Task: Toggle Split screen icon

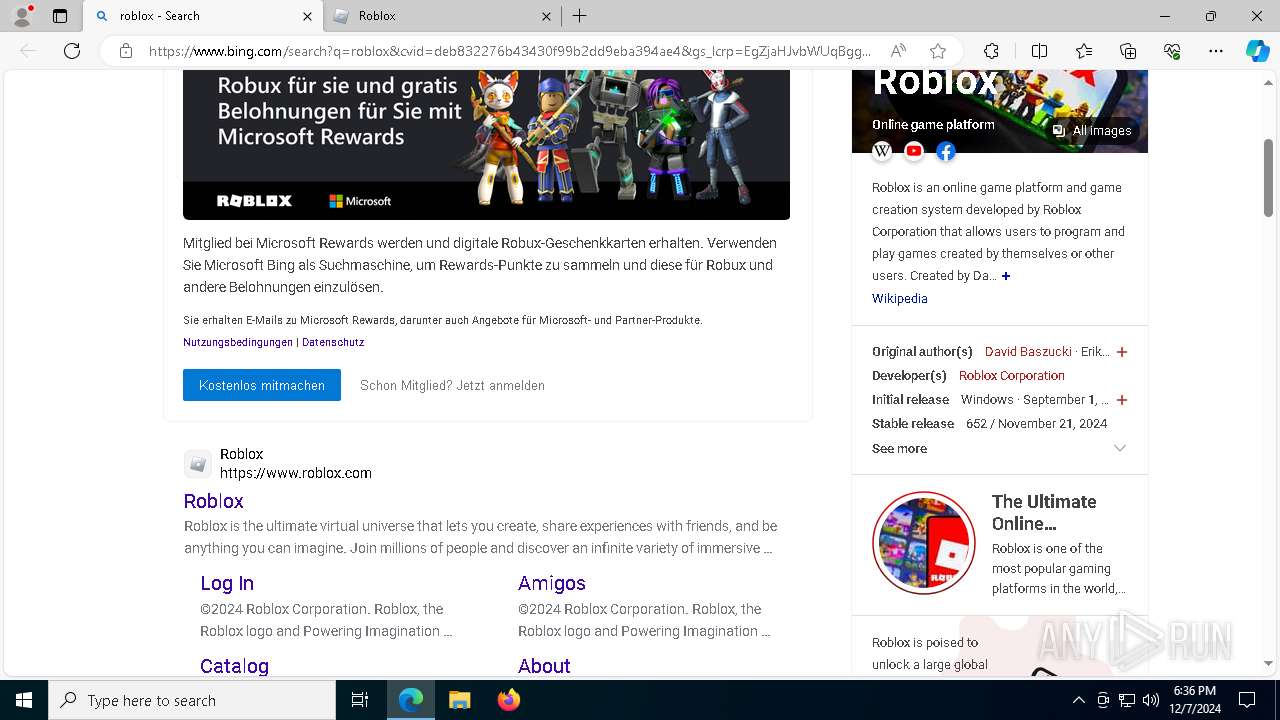Action: point(1039,51)
